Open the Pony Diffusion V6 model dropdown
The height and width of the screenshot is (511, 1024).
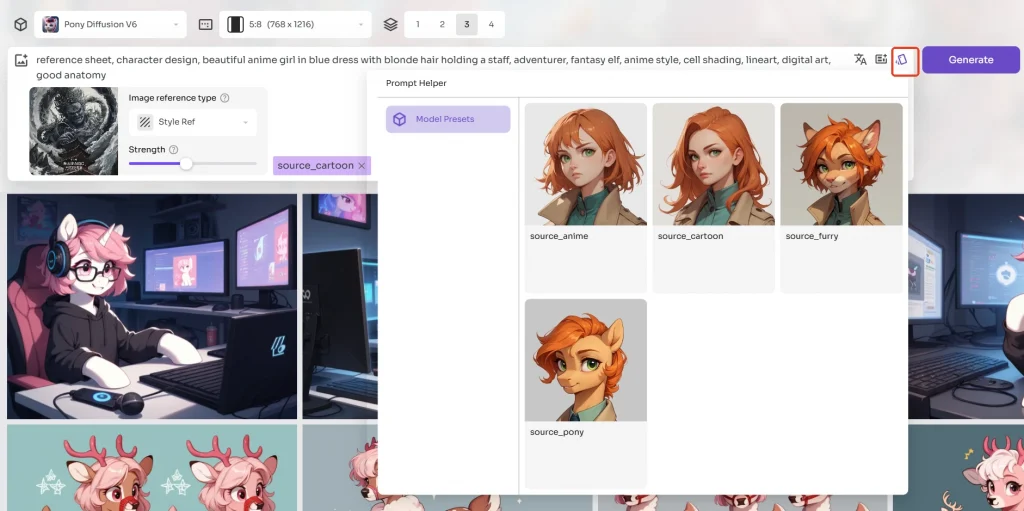[110, 25]
